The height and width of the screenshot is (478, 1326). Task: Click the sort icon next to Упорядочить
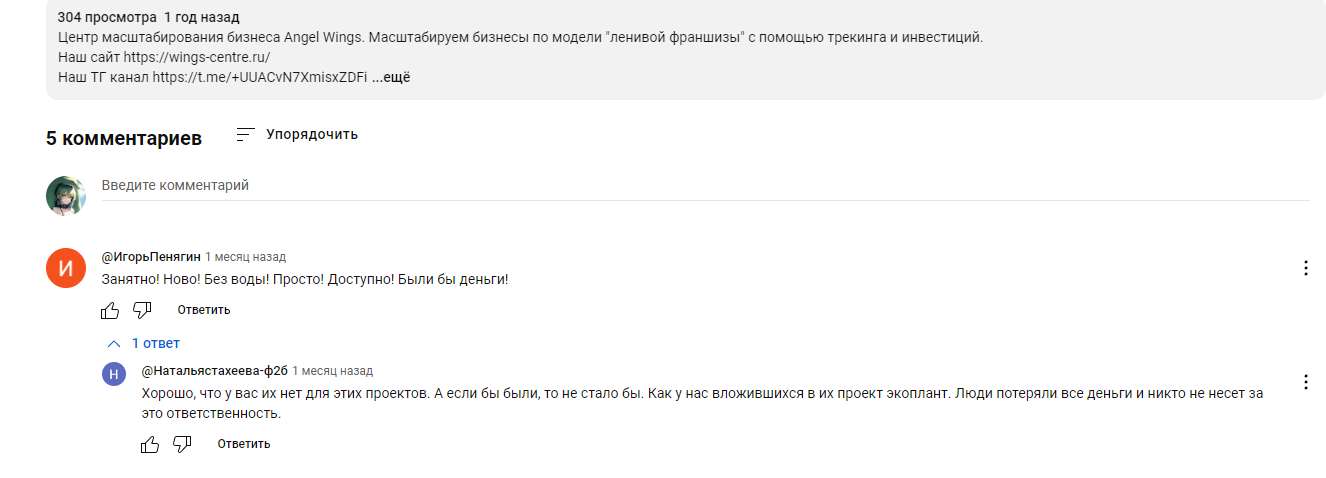tap(245, 135)
